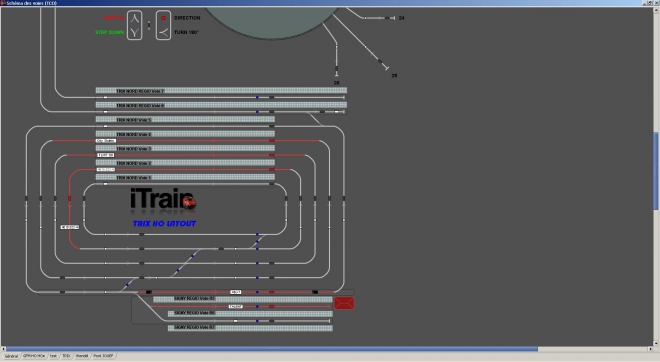Click the turntable STEP DOWN button
Image resolution: width=660 pixels, height=362 pixels.
click(x=135, y=32)
